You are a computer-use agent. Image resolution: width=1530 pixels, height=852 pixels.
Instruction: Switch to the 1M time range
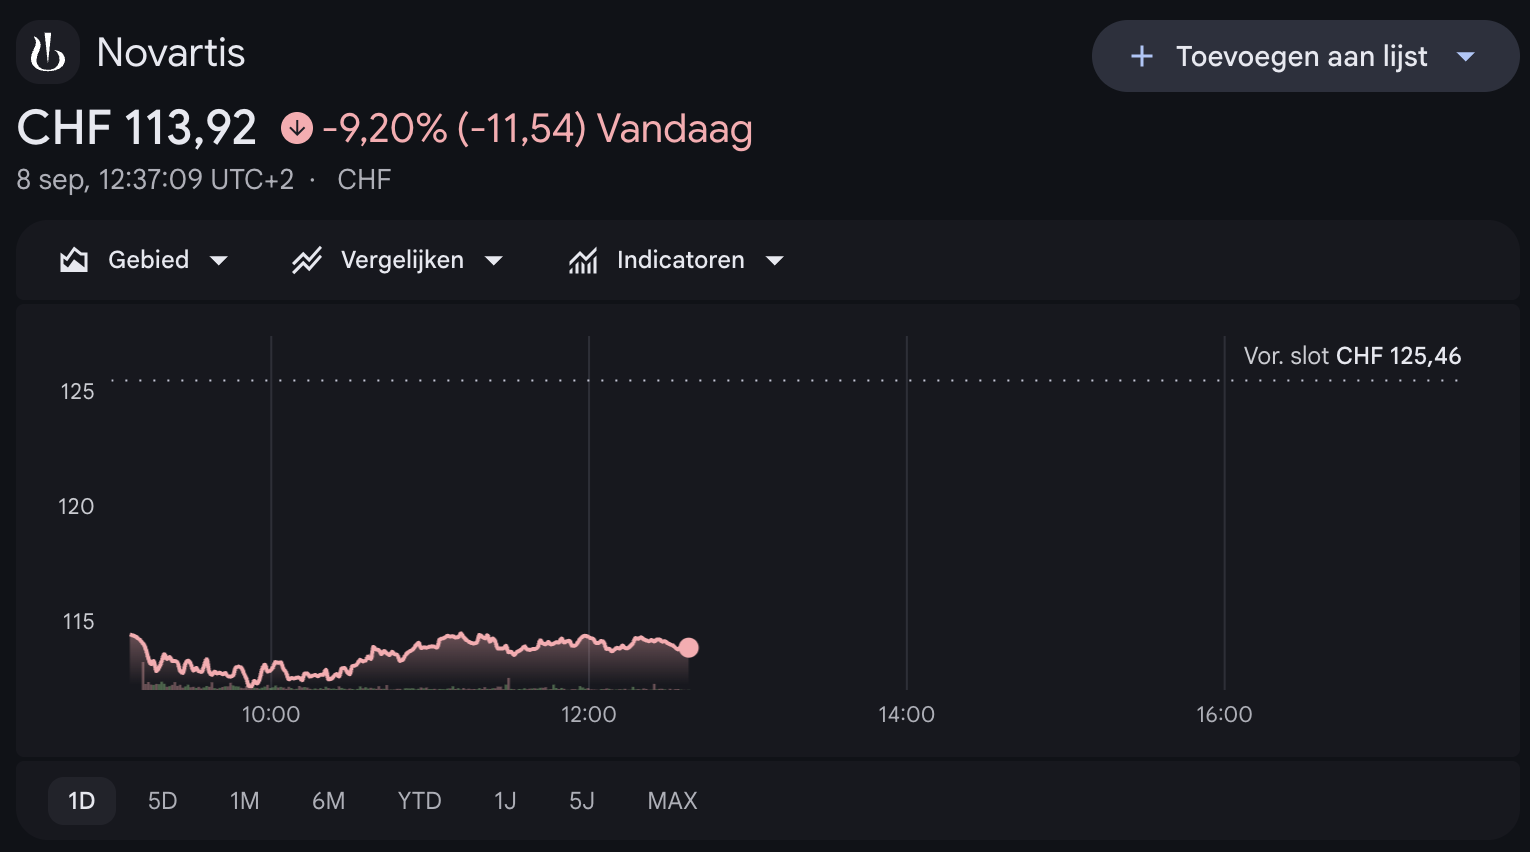pos(245,801)
